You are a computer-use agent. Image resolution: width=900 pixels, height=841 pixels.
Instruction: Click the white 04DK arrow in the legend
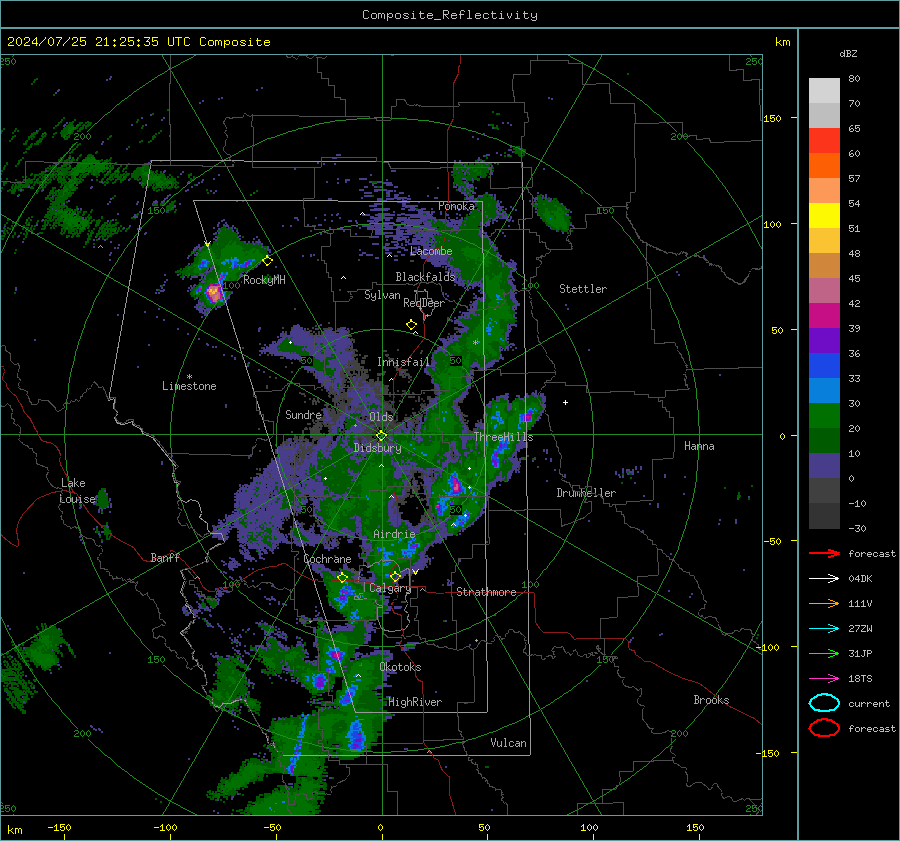point(824,579)
